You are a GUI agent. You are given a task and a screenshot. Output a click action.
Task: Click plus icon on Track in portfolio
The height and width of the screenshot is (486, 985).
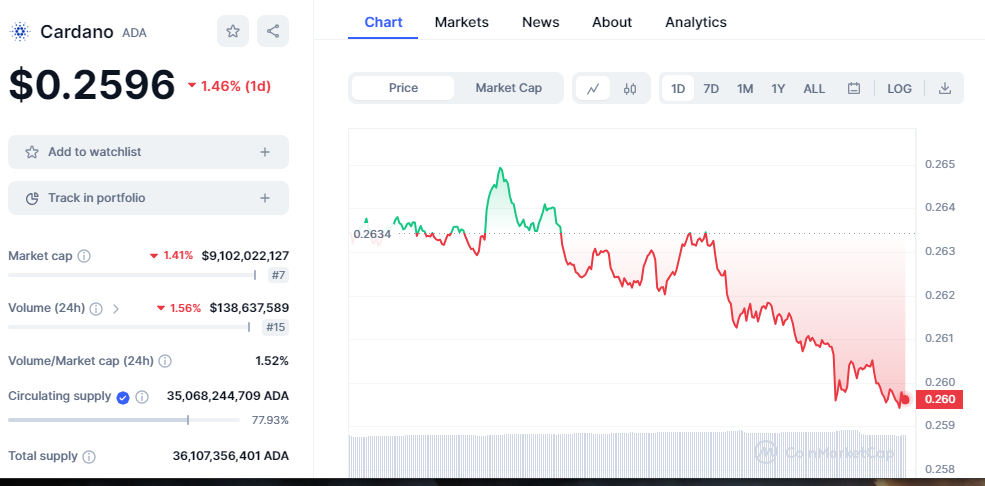tap(265, 198)
